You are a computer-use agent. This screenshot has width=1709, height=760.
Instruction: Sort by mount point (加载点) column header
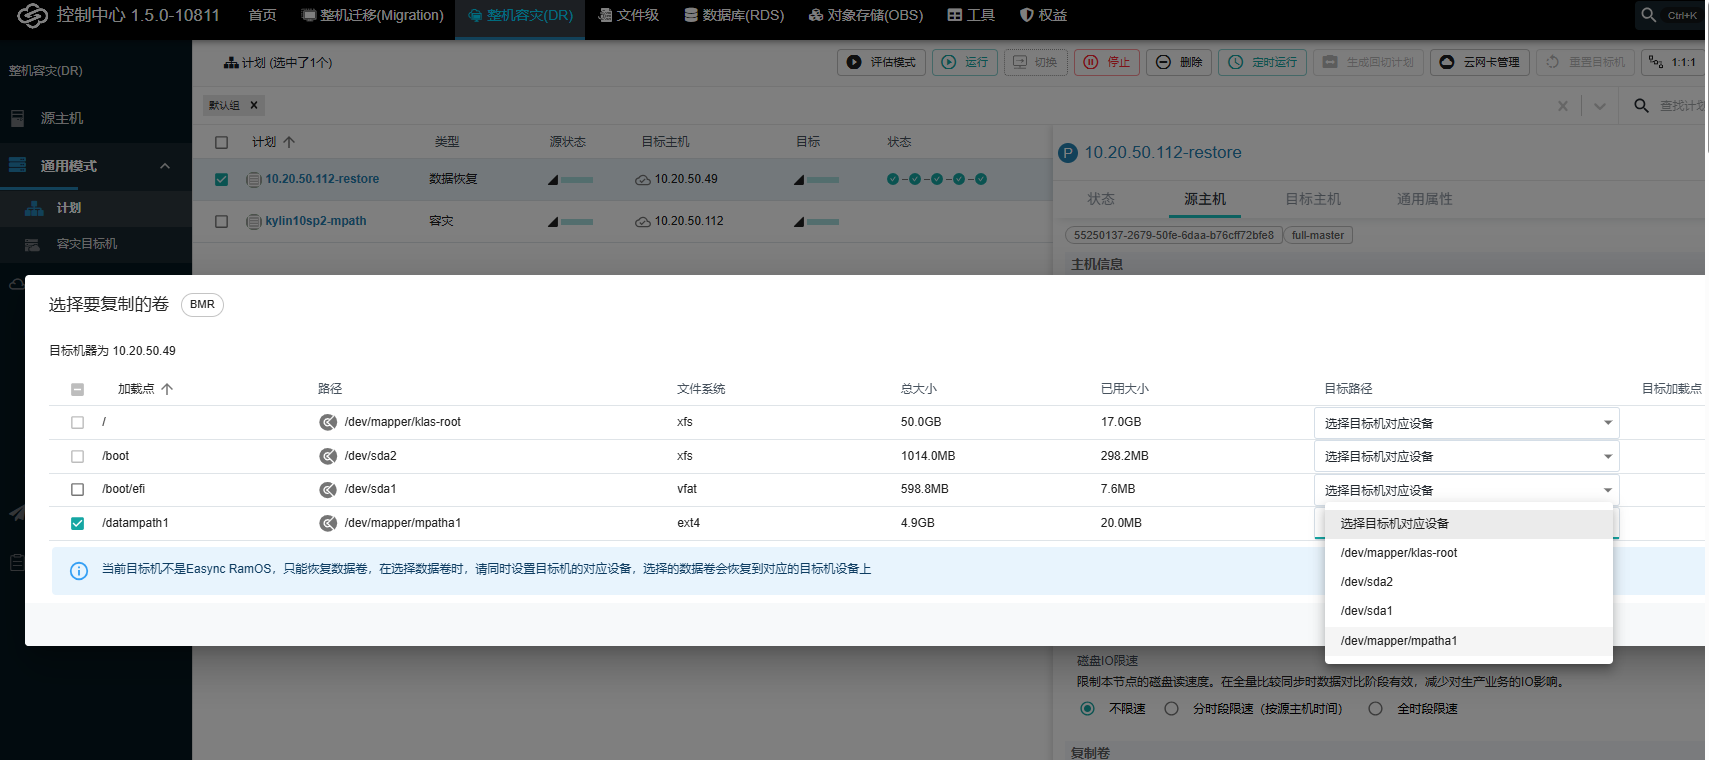[136, 389]
